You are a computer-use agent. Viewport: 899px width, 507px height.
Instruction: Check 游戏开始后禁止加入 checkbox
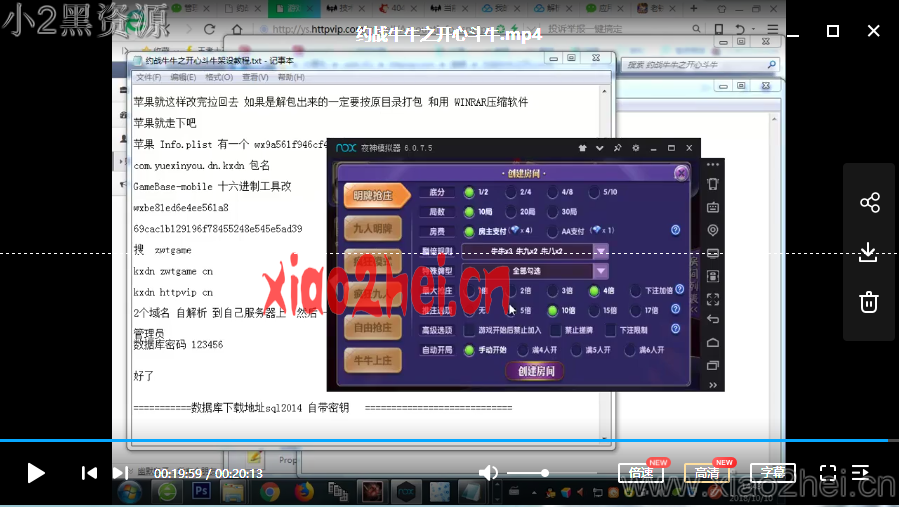pos(470,330)
